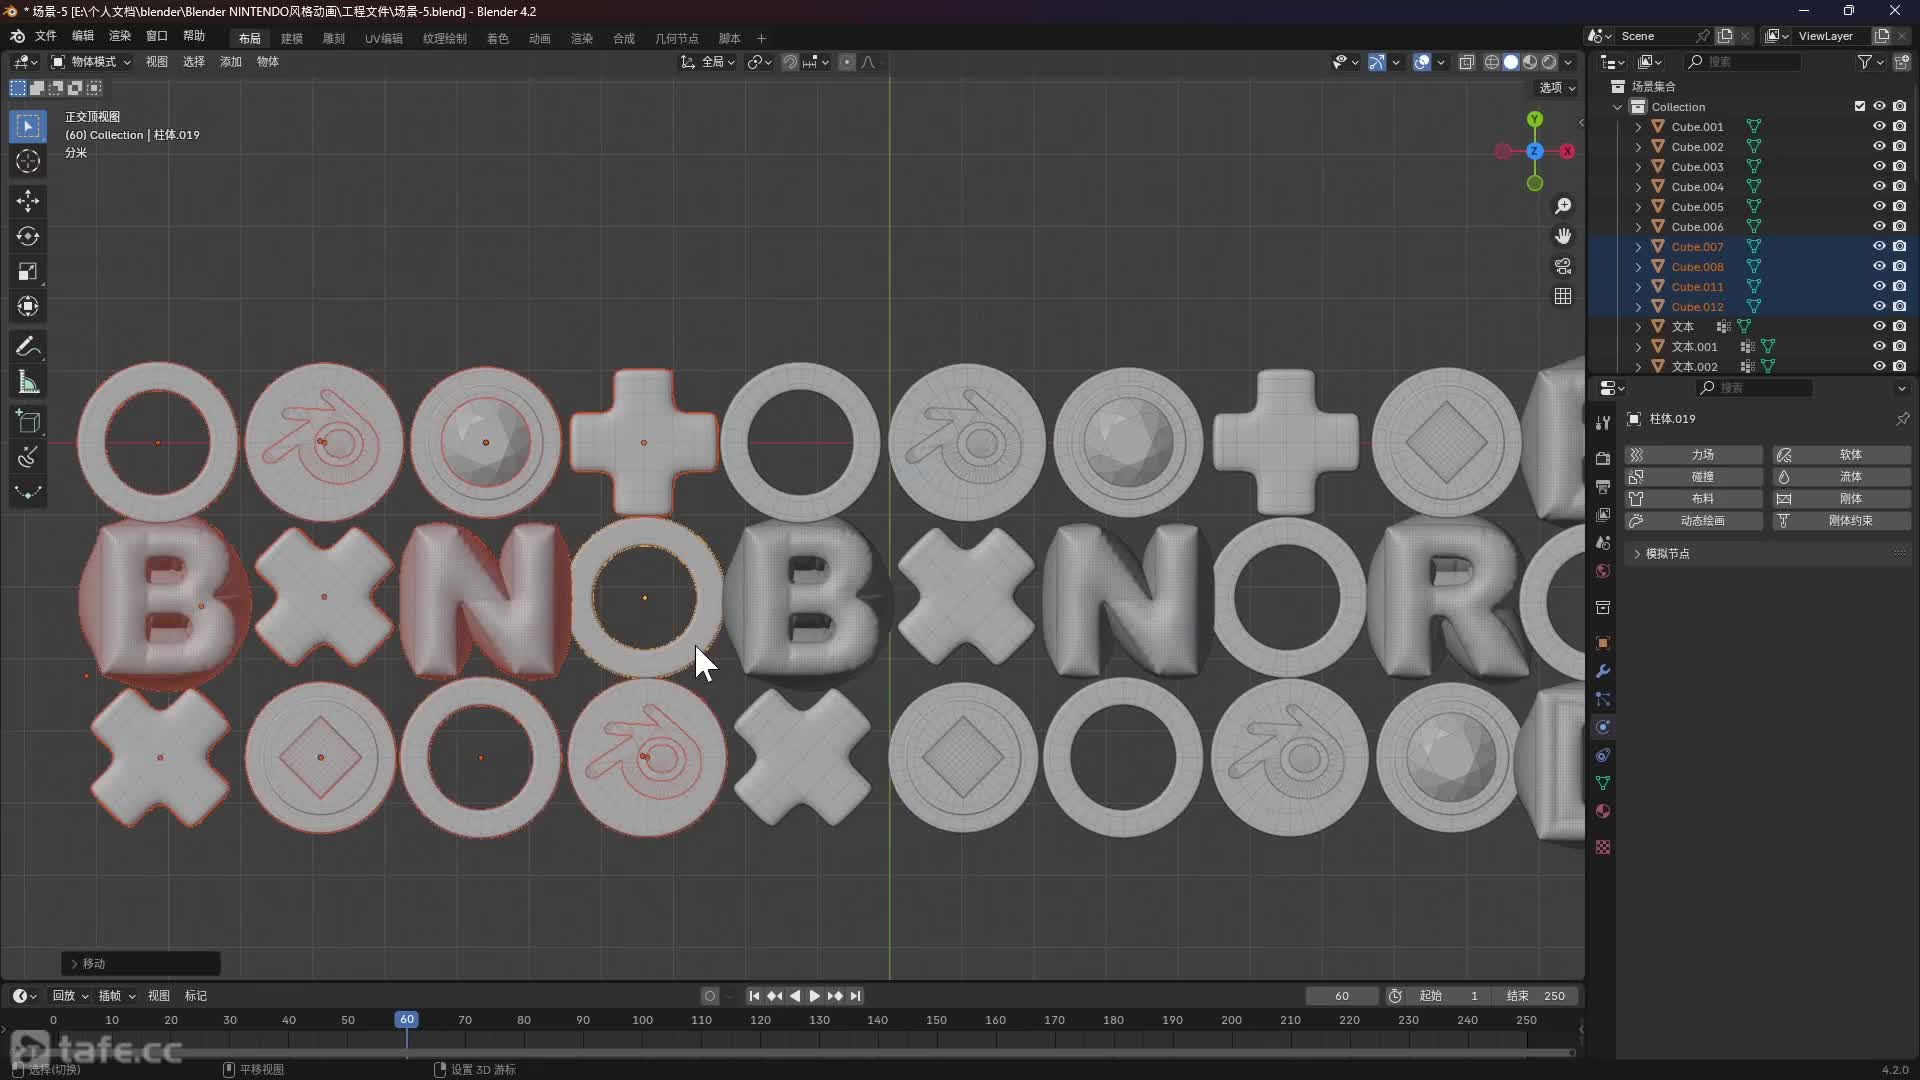Switch to rendered viewport shading

pos(1549,62)
